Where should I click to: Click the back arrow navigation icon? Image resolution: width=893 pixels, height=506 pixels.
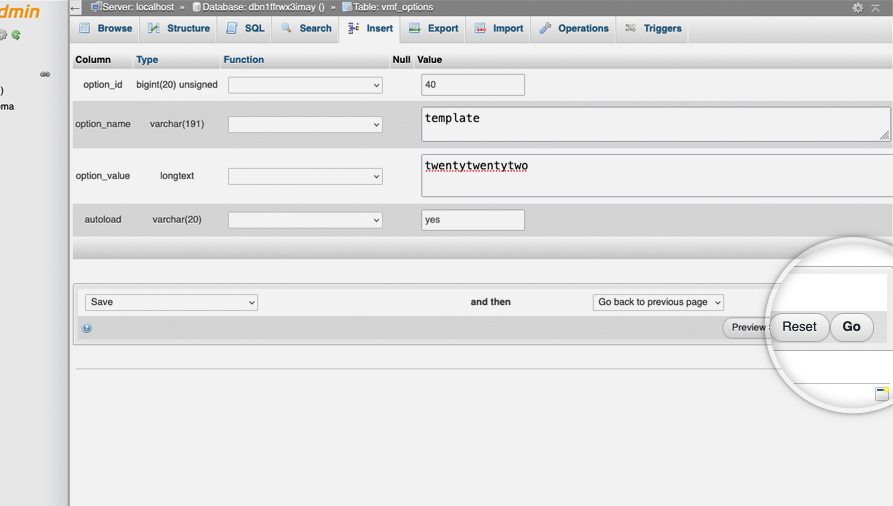click(75, 8)
